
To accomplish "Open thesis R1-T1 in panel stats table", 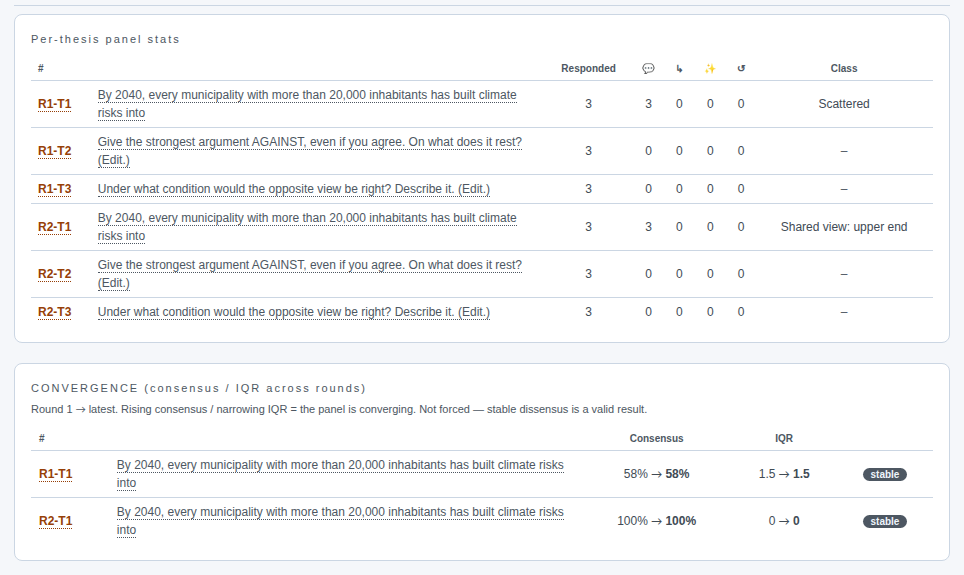I will point(55,104).
